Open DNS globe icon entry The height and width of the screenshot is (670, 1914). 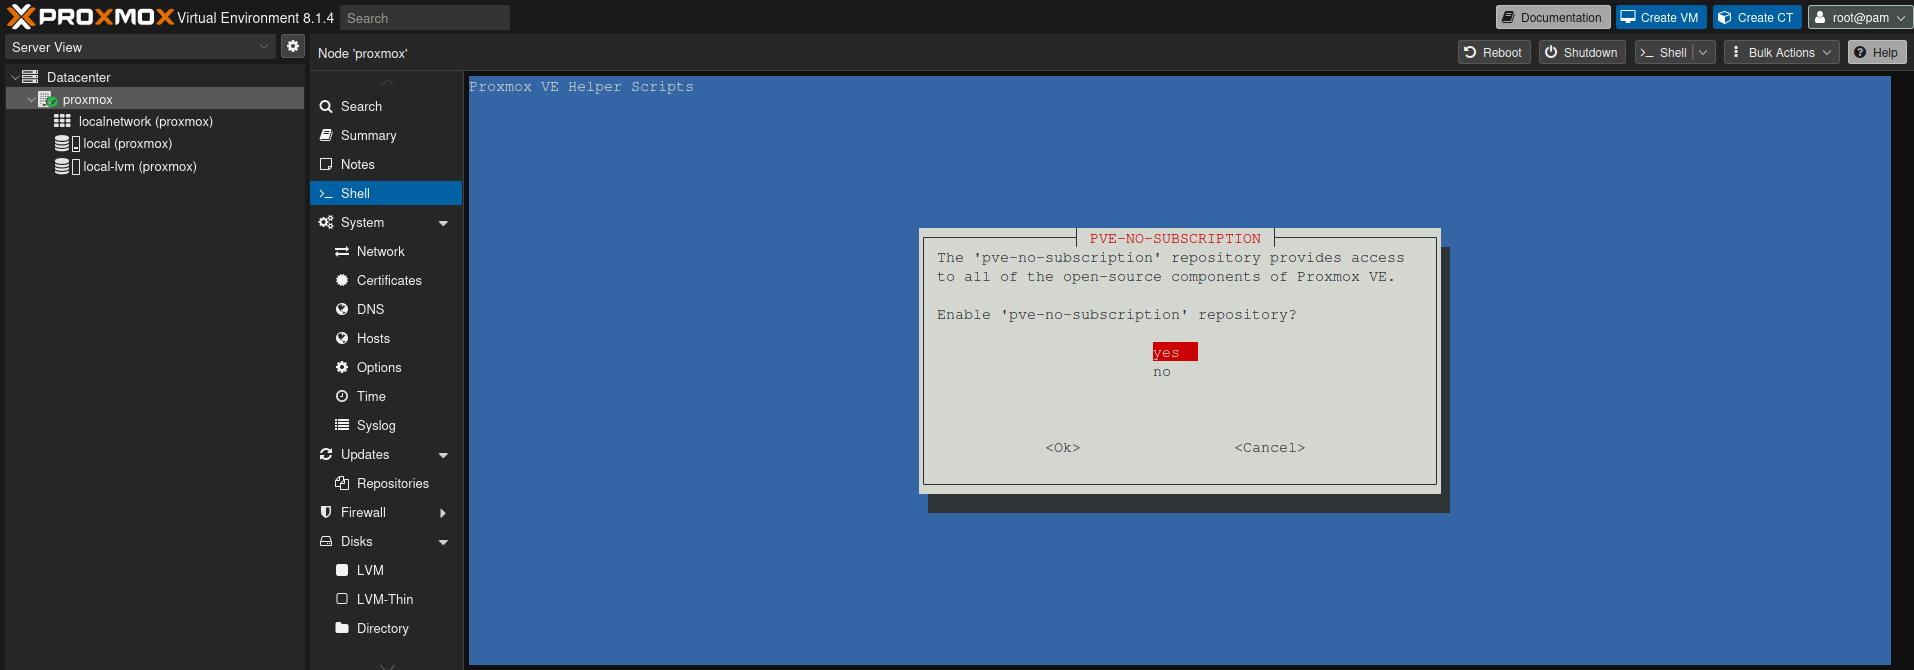click(x=342, y=309)
